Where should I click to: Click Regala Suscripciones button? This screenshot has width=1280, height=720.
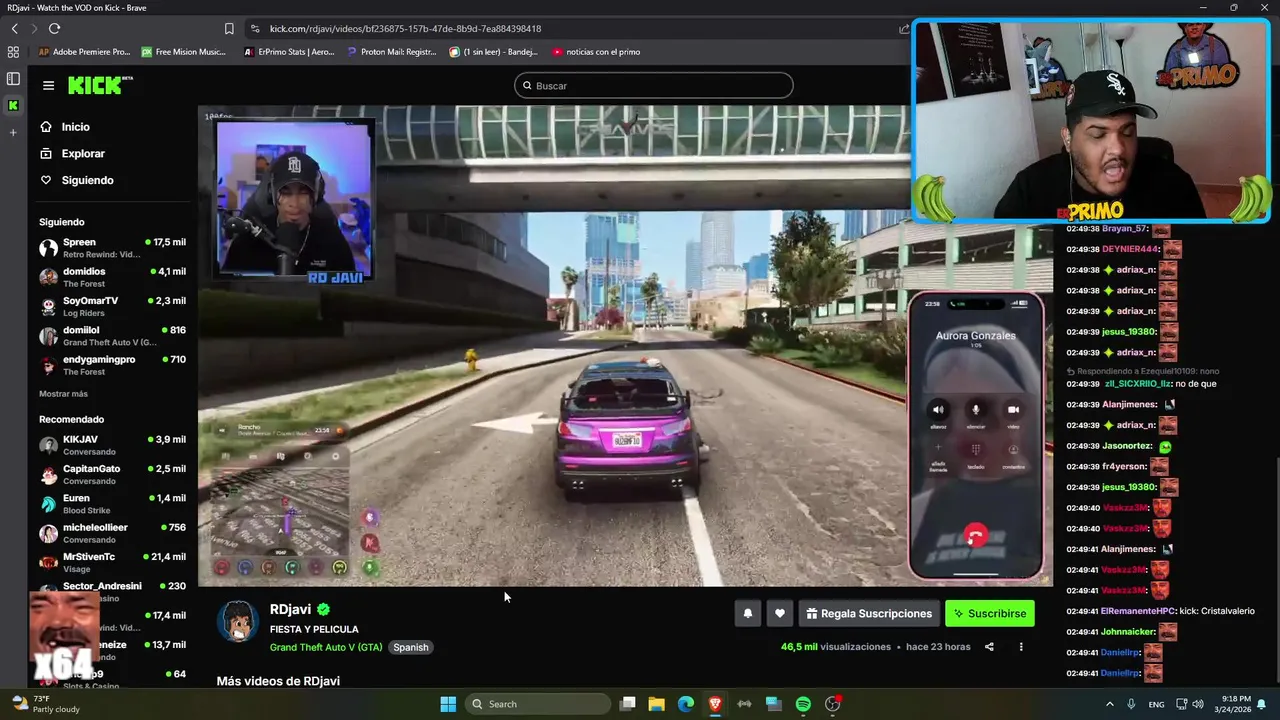[869, 614]
